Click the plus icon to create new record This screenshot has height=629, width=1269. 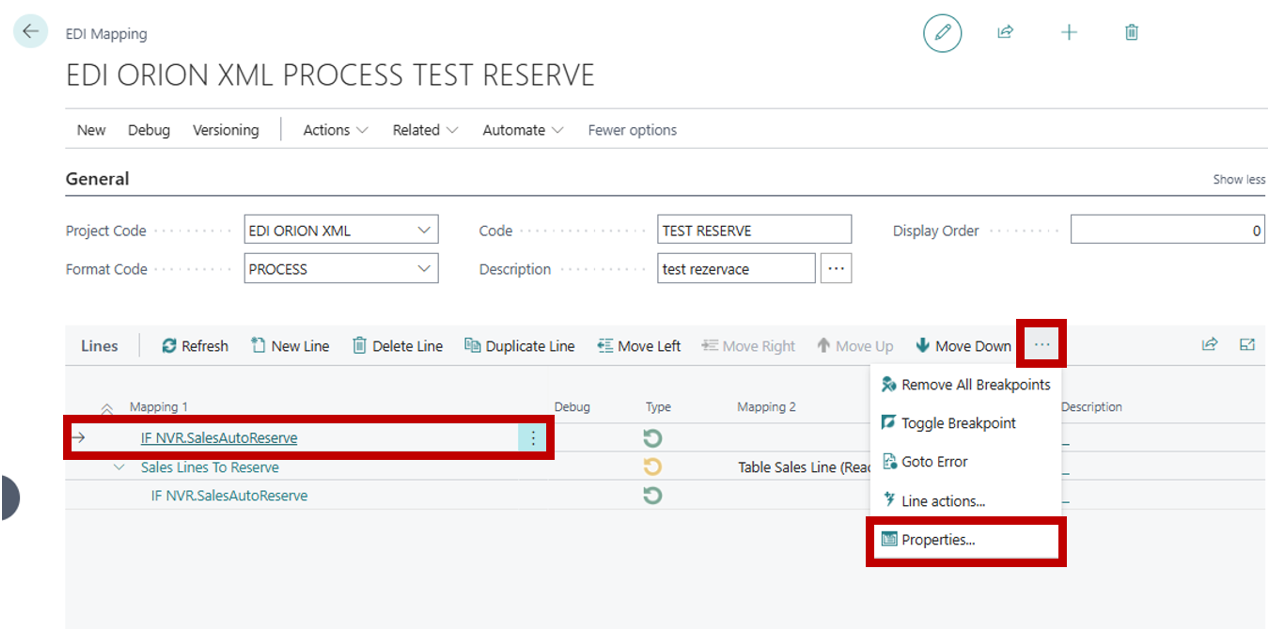(1068, 31)
